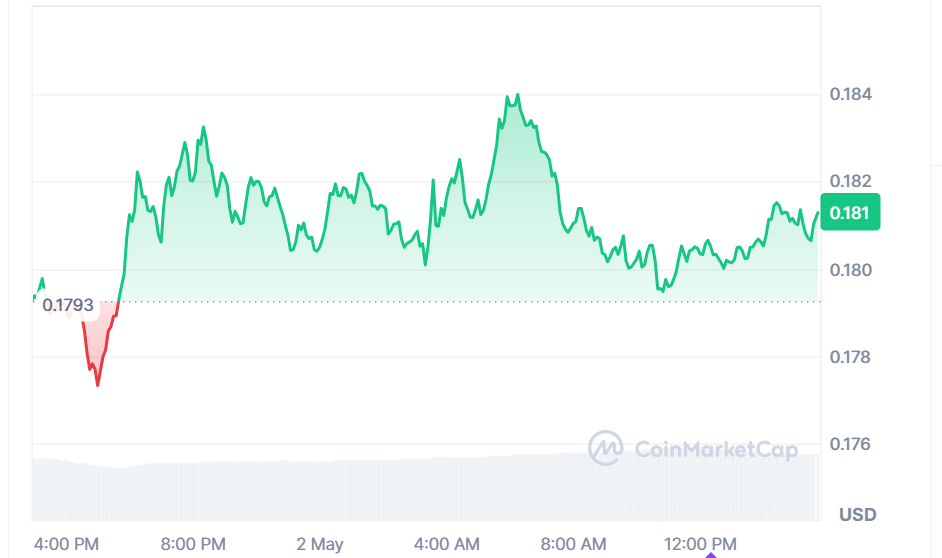This screenshot has width=942, height=558.
Task: Click the 0.182 y-axis label
Action: (x=851, y=181)
